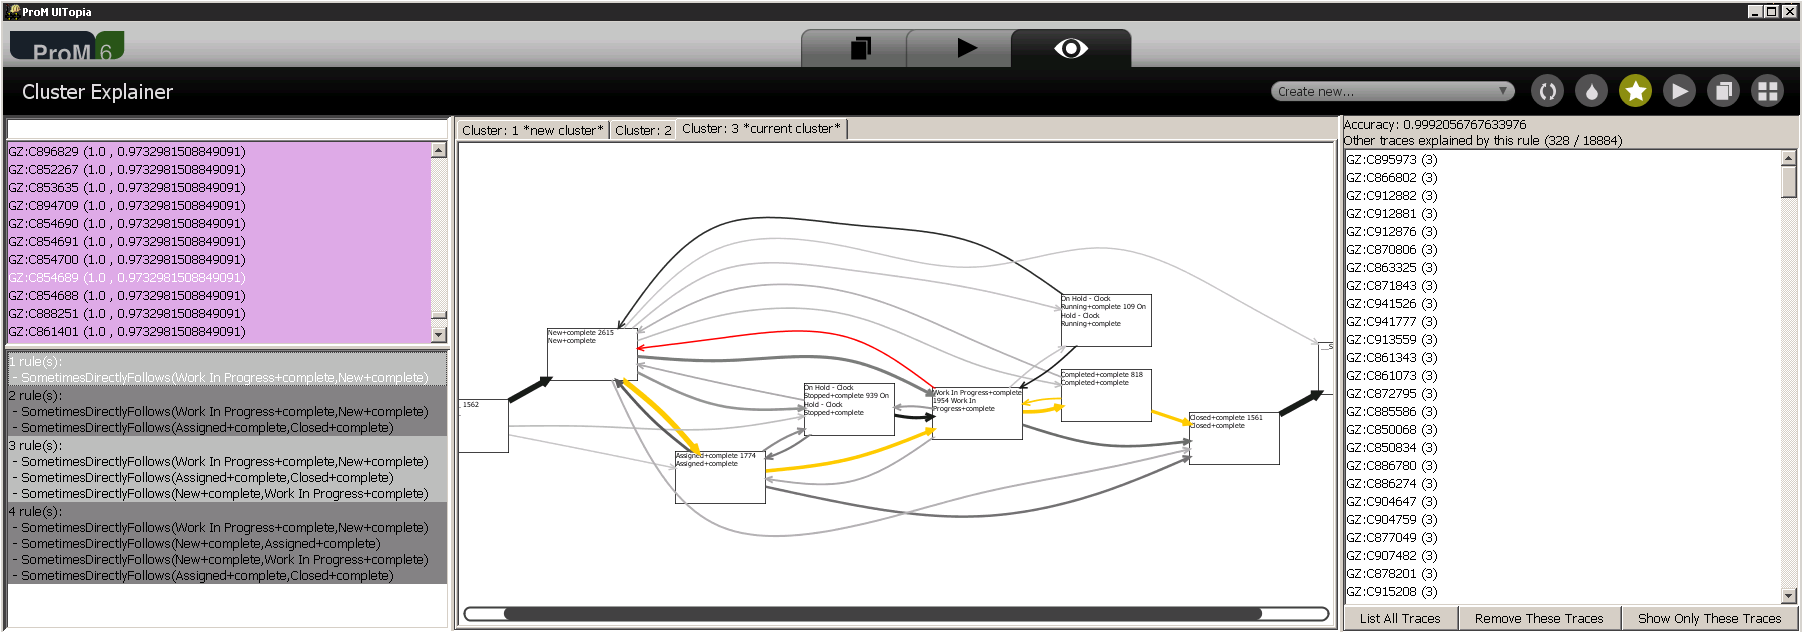Open the 'Create new...' dropdown
The height and width of the screenshot is (632, 1802).
pyautogui.click(x=1392, y=91)
